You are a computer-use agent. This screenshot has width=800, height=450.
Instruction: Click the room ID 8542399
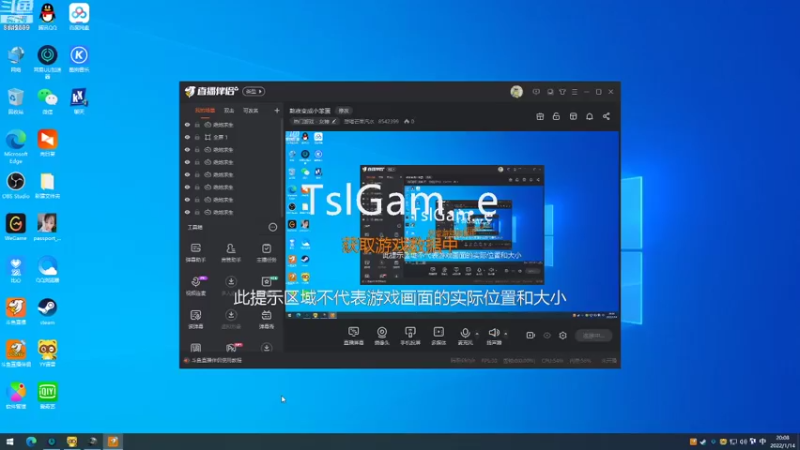pos(388,121)
